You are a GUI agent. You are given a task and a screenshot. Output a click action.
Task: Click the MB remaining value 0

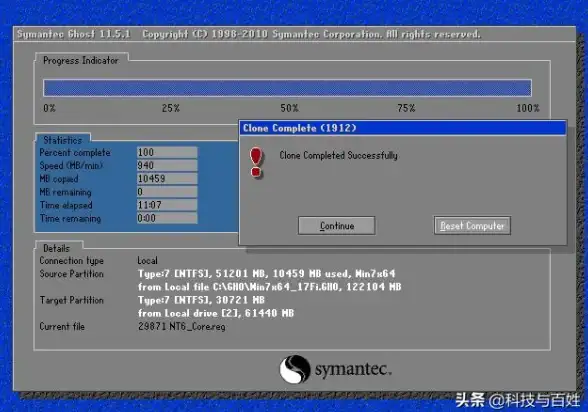167,192
